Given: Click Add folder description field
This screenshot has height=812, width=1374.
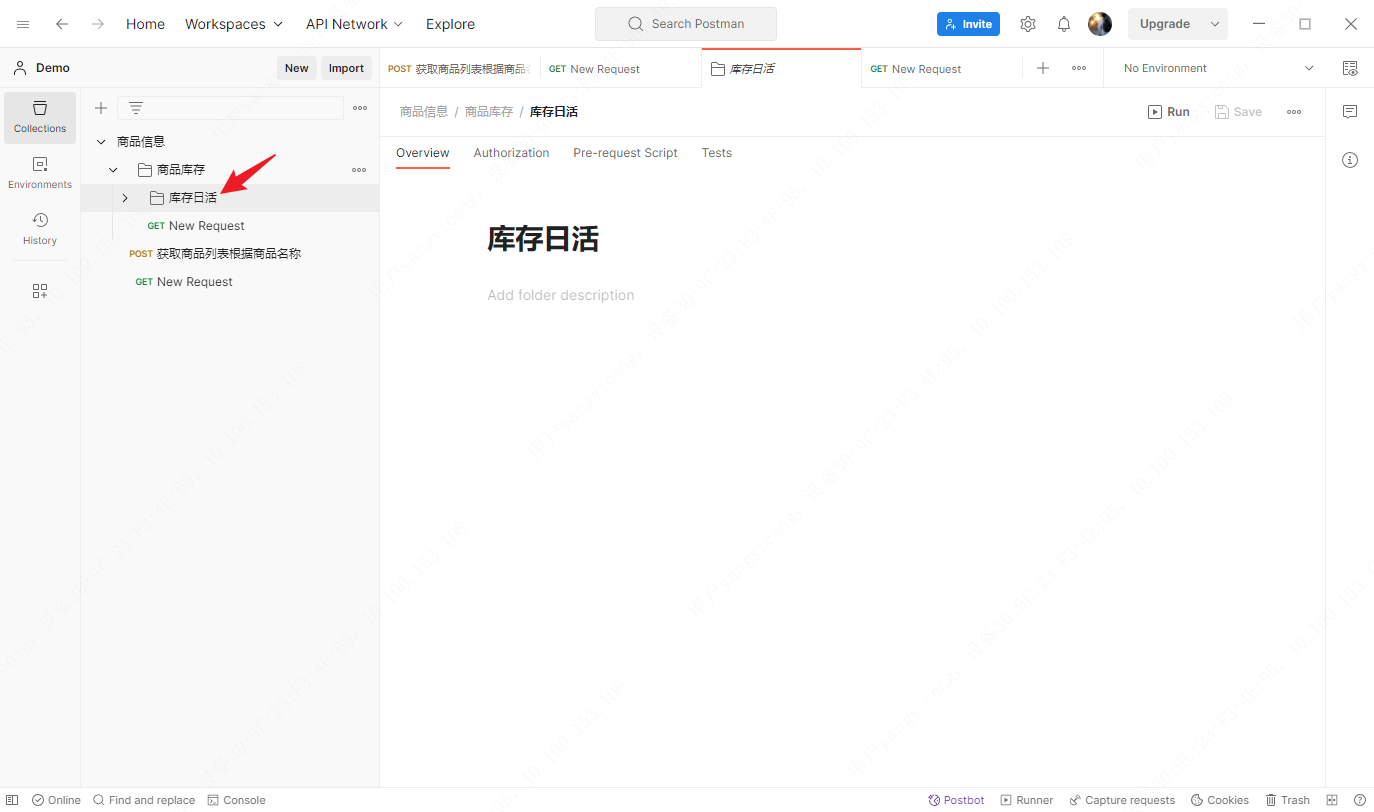Looking at the screenshot, I should click(x=561, y=295).
